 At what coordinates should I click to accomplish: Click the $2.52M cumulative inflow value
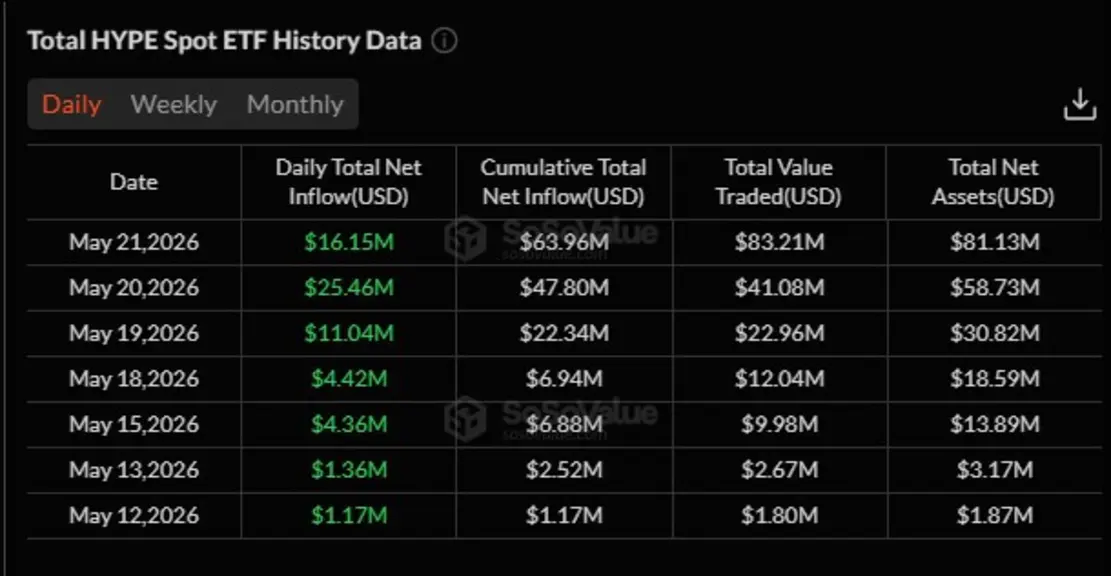[564, 470]
